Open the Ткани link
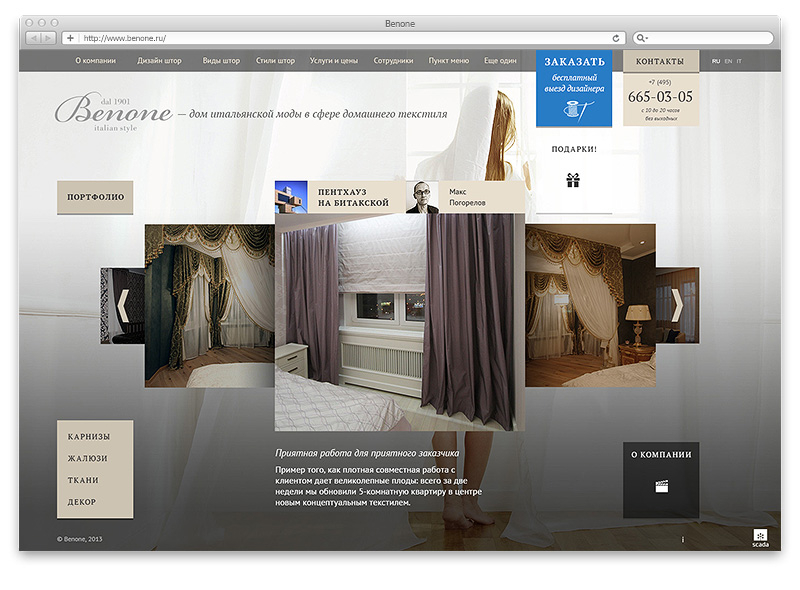Image resolution: width=800 pixels, height=590 pixels. (x=83, y=480)
